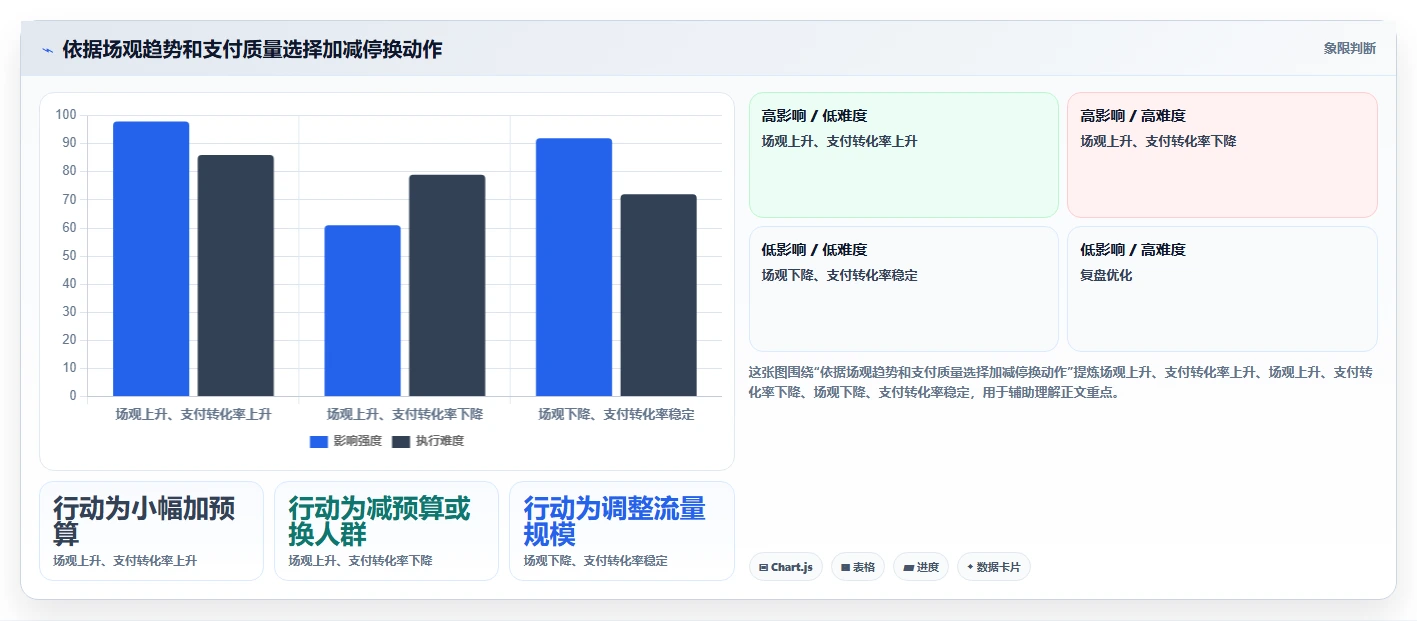Image resolution: width=1417 pixels, height=621 pixels.
Task: Toggle the 影响强度 legend color box
Action: coord(319,441)
